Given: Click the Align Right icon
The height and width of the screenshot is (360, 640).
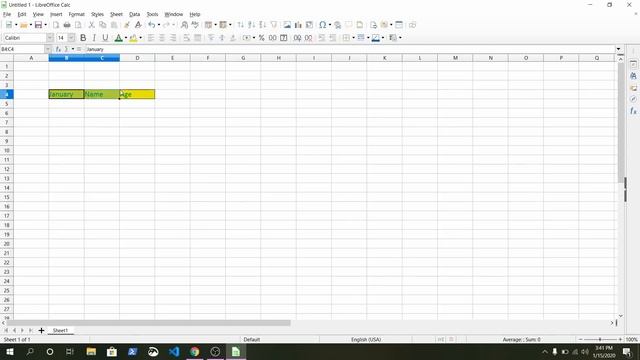Looking at the screenshot, I should pyautogui.click(x=173, y=38).
